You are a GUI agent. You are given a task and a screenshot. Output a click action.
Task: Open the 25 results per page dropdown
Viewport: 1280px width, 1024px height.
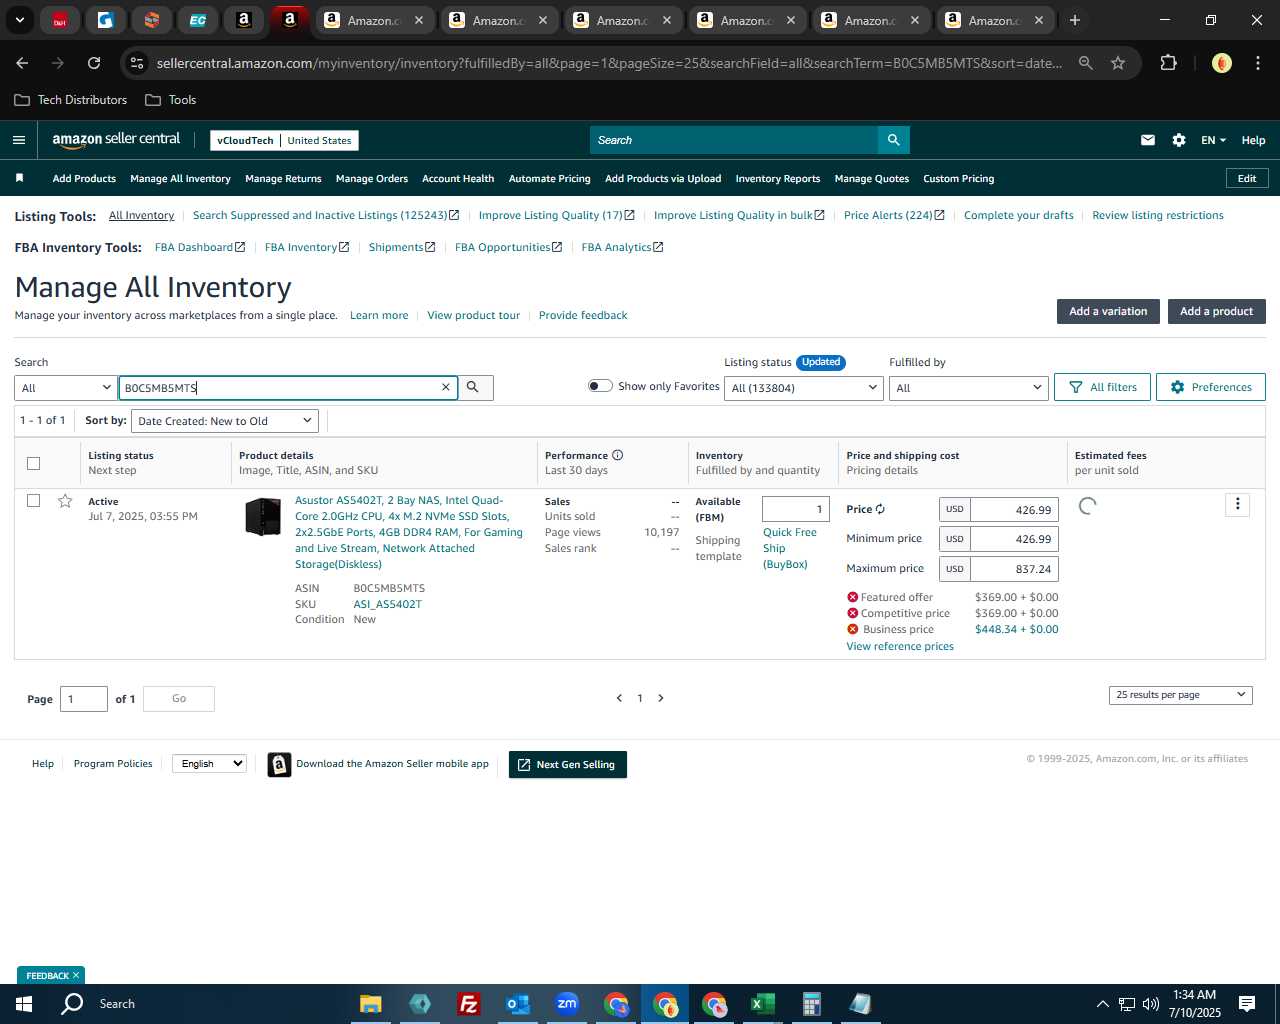click(x=1180, y=695)
